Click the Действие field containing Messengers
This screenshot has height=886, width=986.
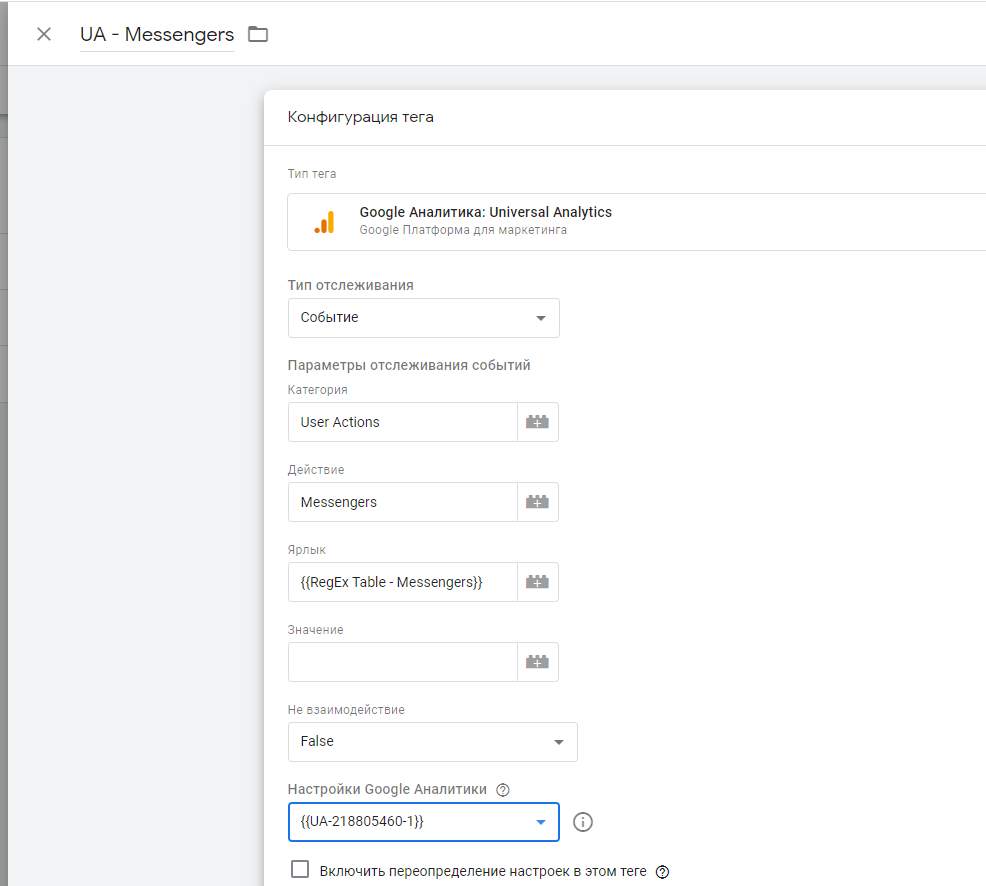point(402,502)
